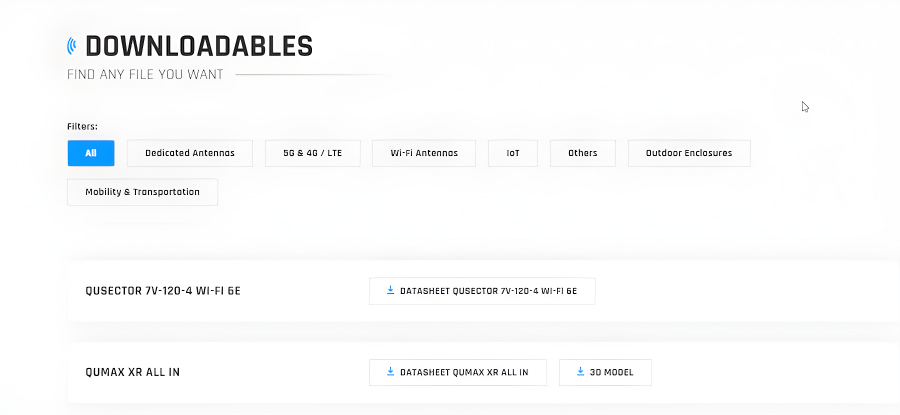Download Datasheet QuMax XR All In
Image resolution: width=900 pixels, height=415 pixels.
tap(458, 373)
